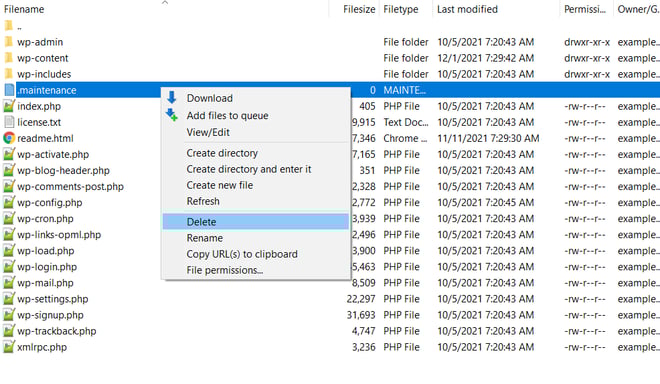Click the 11/11/2021 7:29:30 AM date
Viewport: 660px width, 384px height.
(488, 138)
